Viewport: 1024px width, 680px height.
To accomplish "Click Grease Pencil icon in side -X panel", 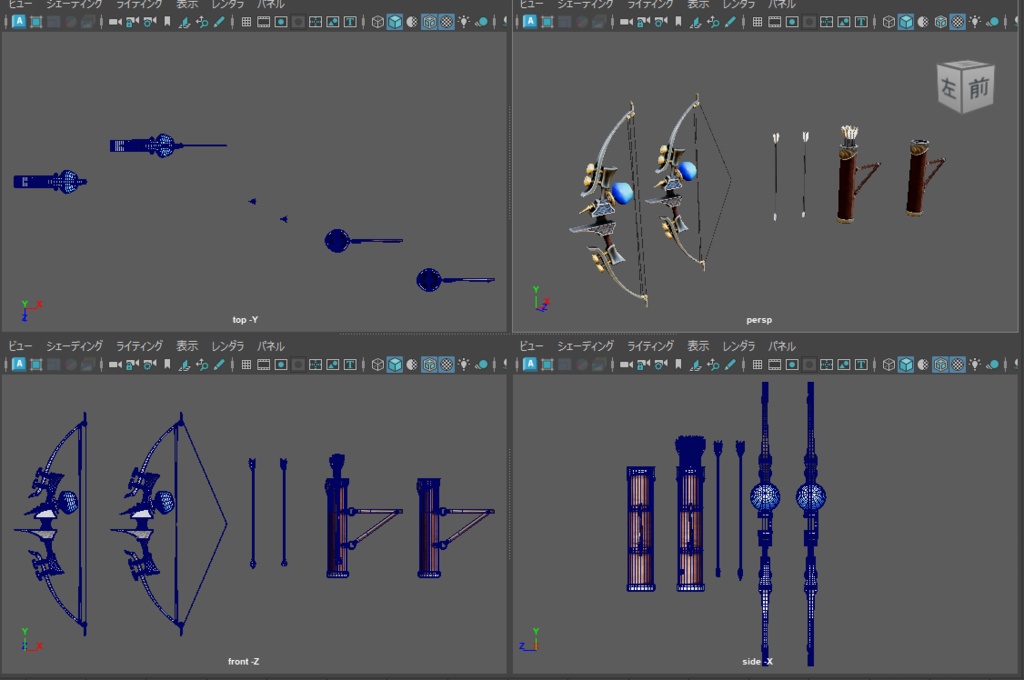I will click(x=731, y=364).
